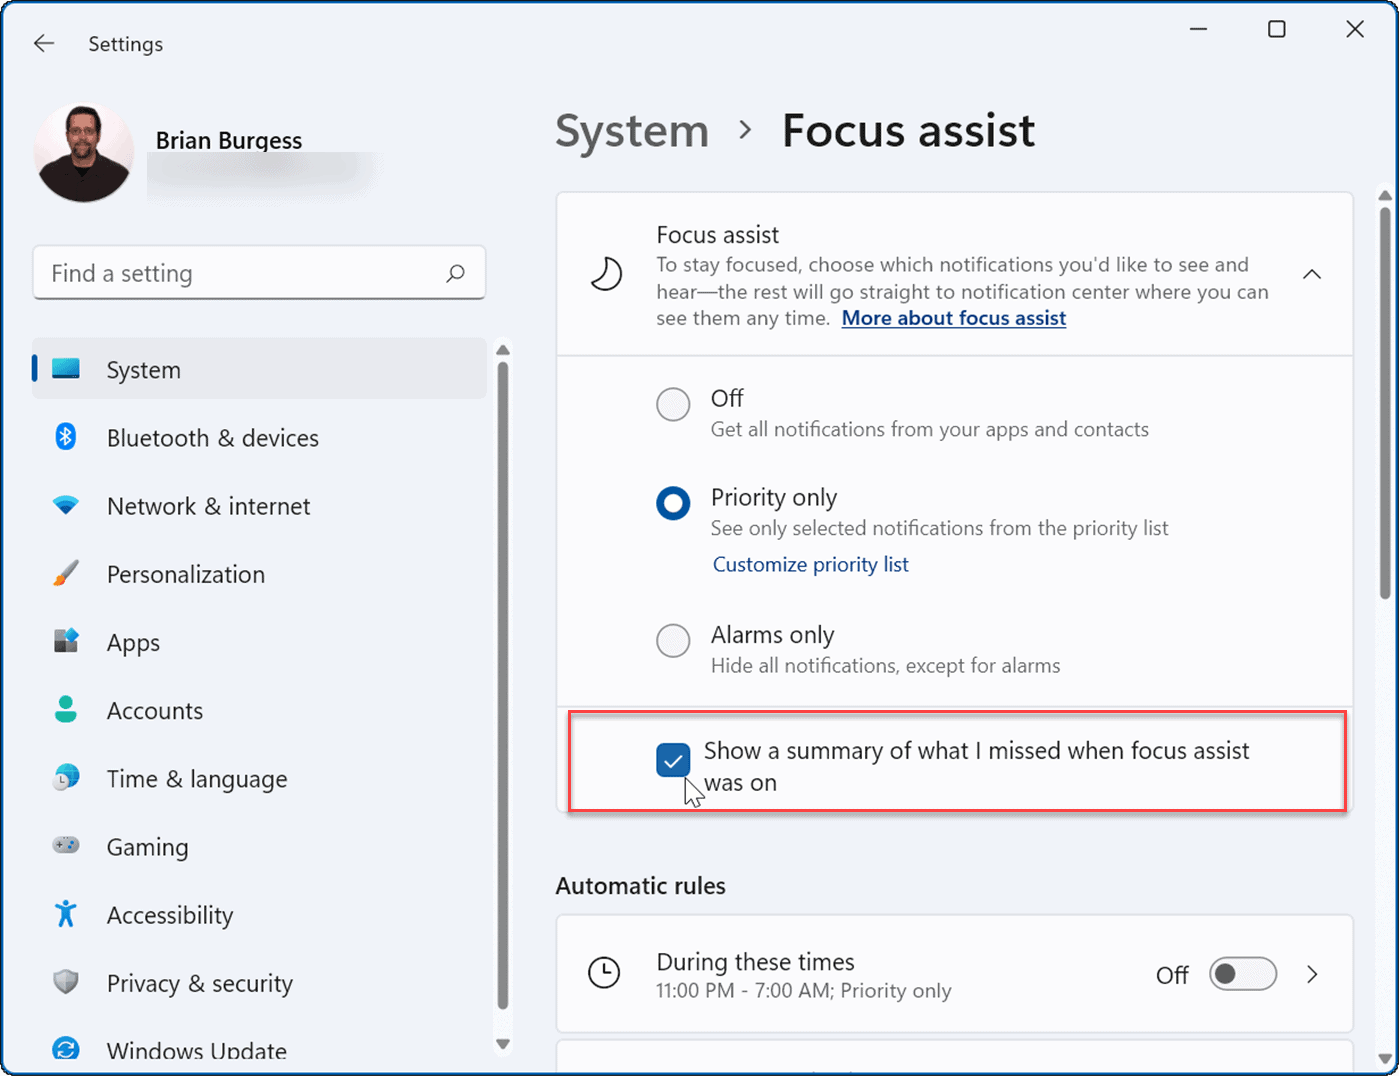This screenshot has width=1399, height=1076.
Task: Click the Personalization brush icon
Action: 65,573
